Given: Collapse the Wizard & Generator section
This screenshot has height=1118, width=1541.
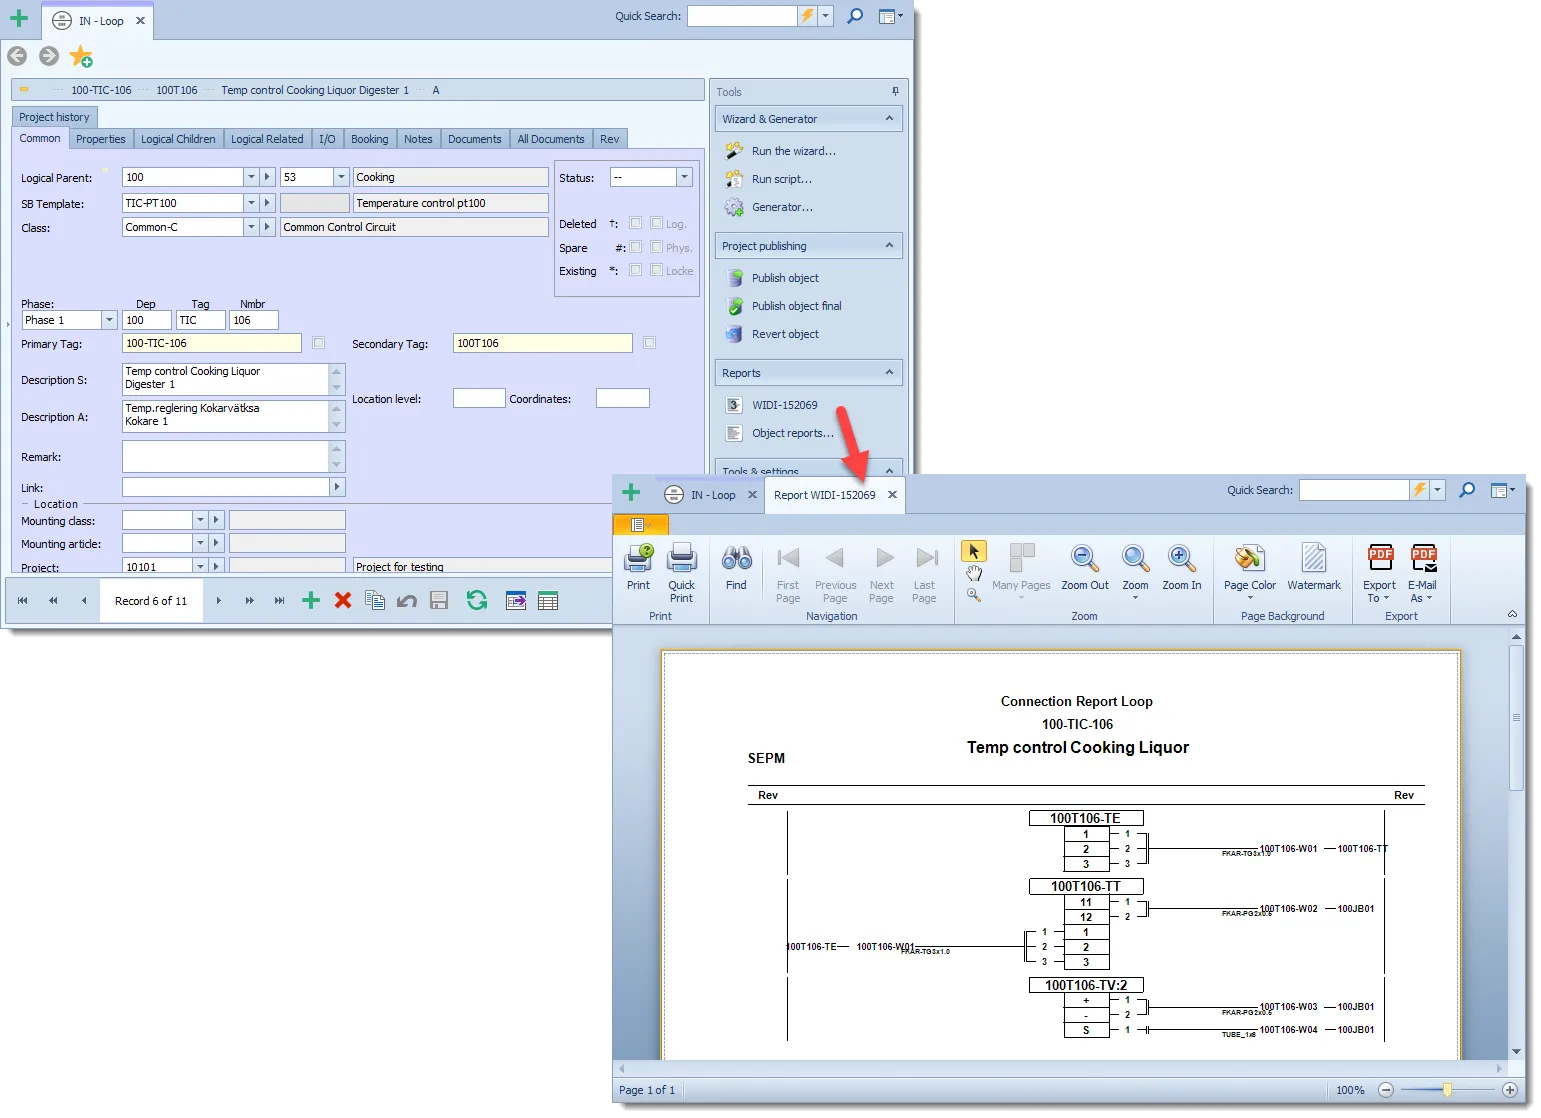Looking at the screenshot, I should click(889, 119).
